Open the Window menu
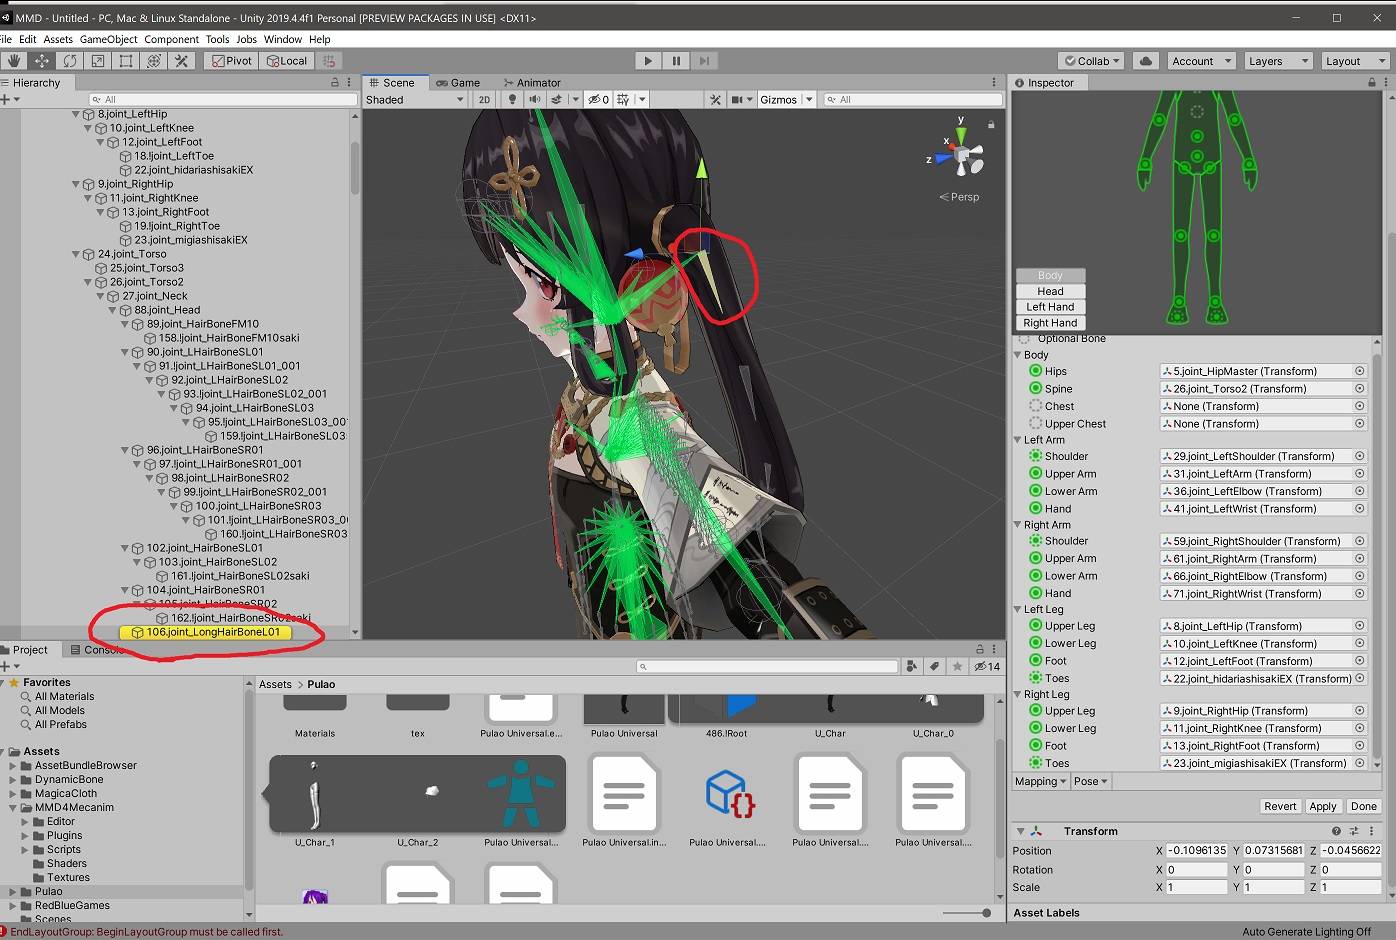Image resolution: width=1396 pixels, height=940 pixels. click(283, 39)
